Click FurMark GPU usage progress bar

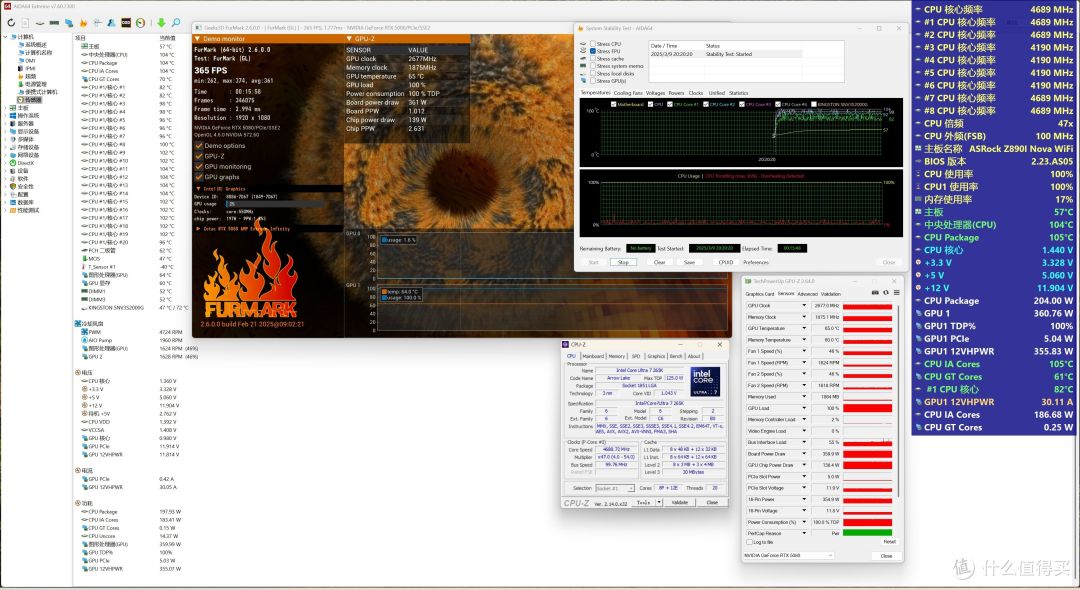(277, 204)
